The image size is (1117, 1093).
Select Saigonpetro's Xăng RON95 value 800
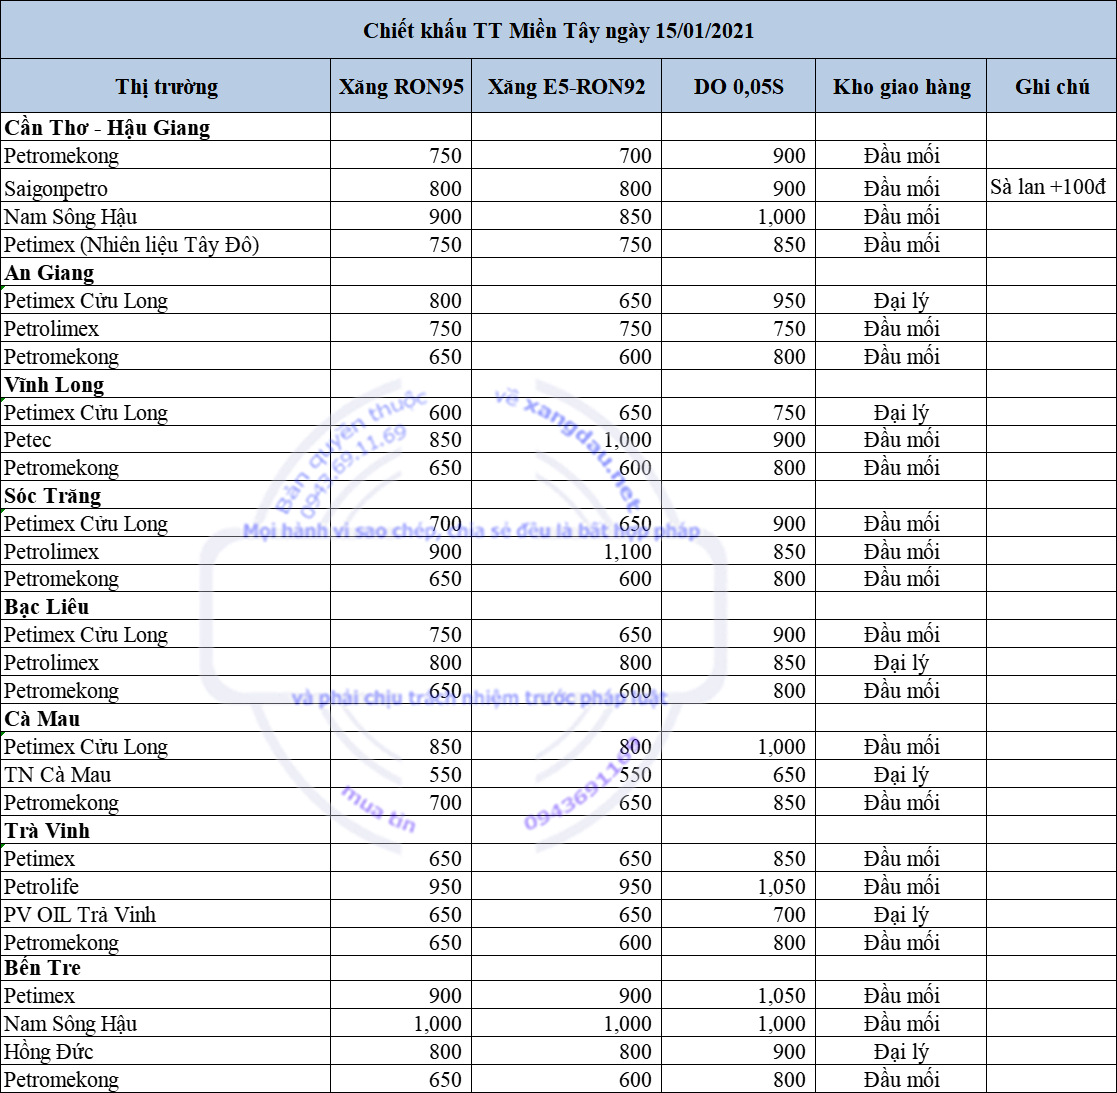pyautogui.click(x=401, y=186)
